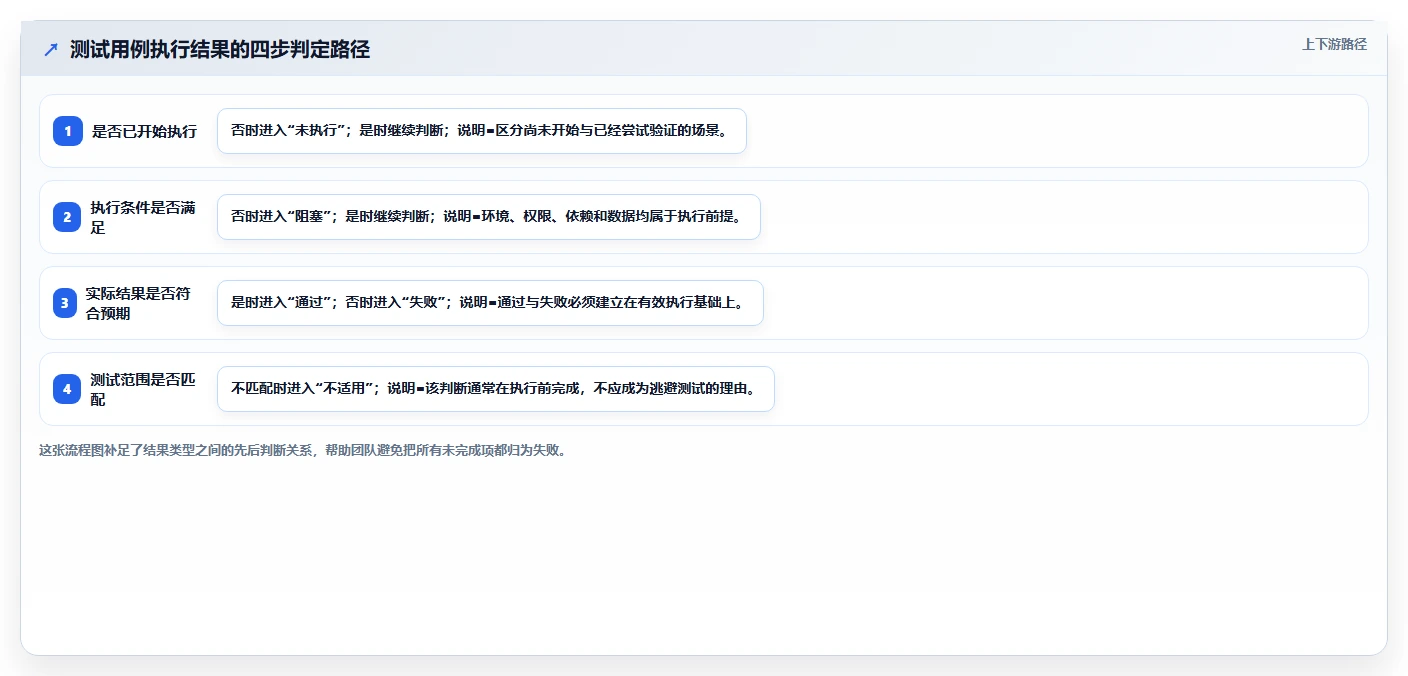1408x676 pixels.
Task: Click the step label 实际结果是否符合预期
Action: 138,303
